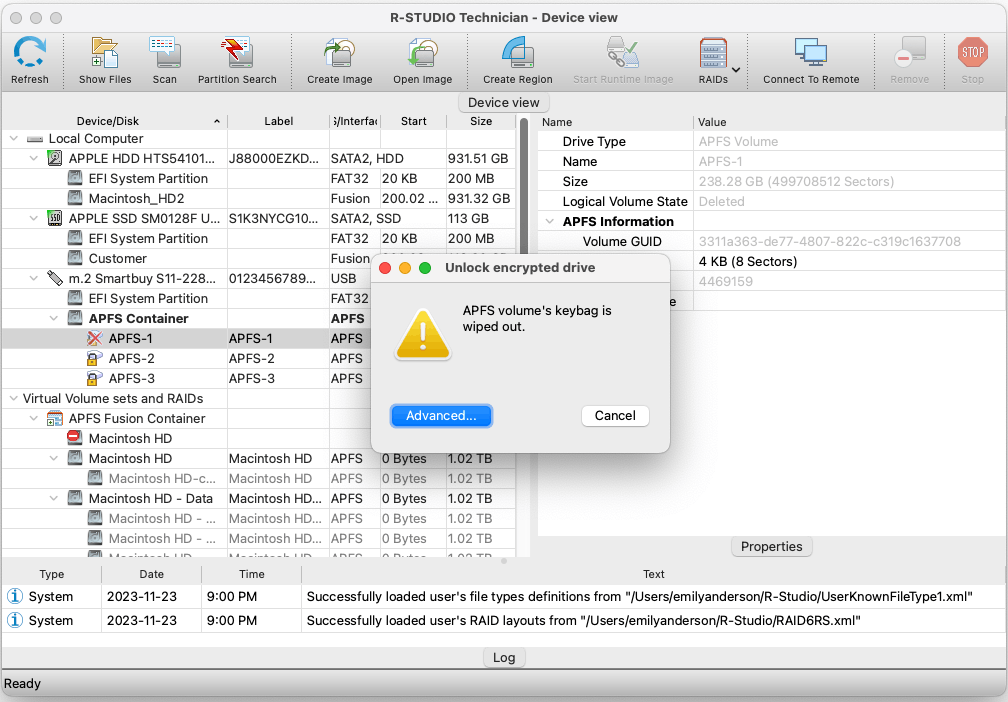Click the Logical Volume State 'Deleted' value
This screenshot has height=702, width=1008.
721,201
